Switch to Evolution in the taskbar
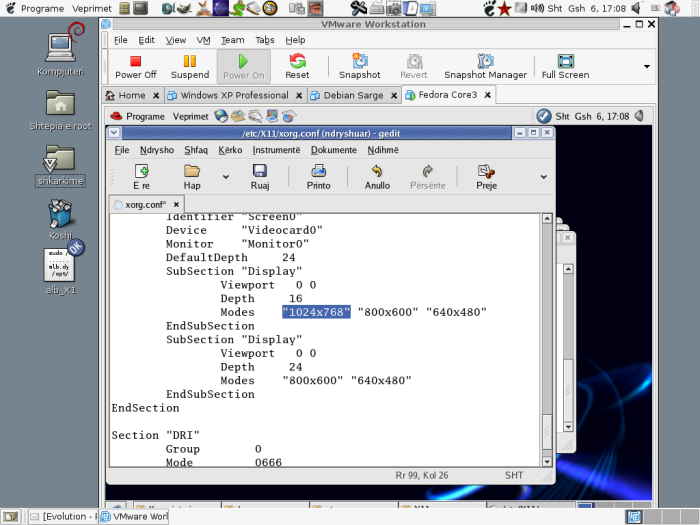Image resolution: width=700 pixels, height=525 pixels. click(x=63, y=517)
